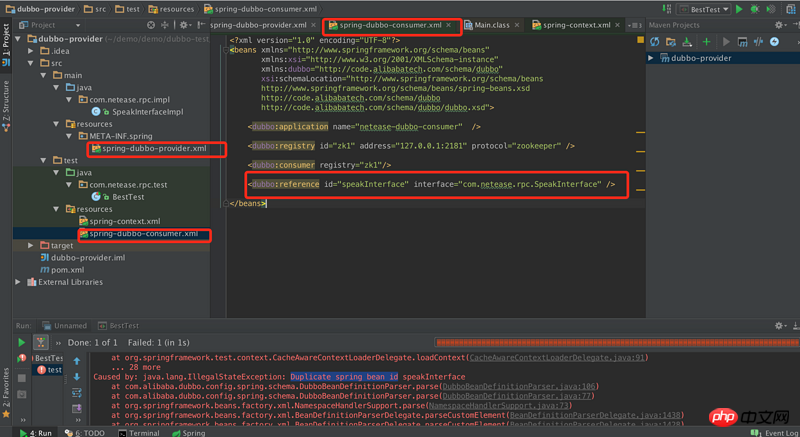The width and height of the screenshot is (800, 437).
Task: Open CacheAwareContextLoaderDelegate.java:91 link
Action: click(x=557, y=358)
